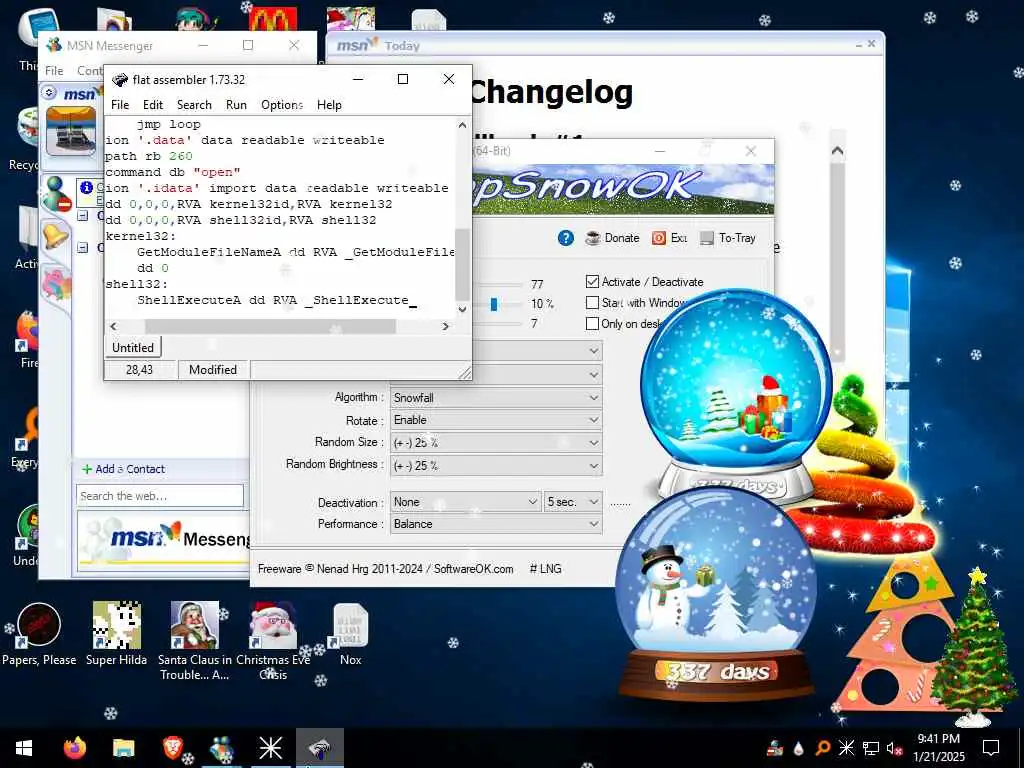Open the Help menu in flat assembler

[329, 104]
